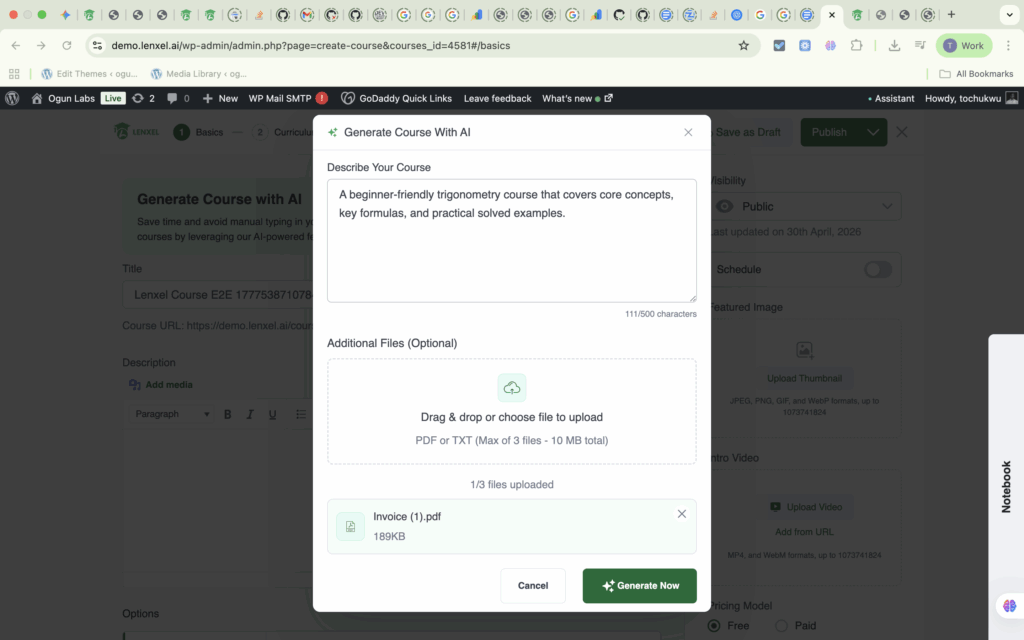1024x640 pixels.
Task: Click the AI sparkle icon in dialog header
Action: pyautogui.click(x=332, y=132)
